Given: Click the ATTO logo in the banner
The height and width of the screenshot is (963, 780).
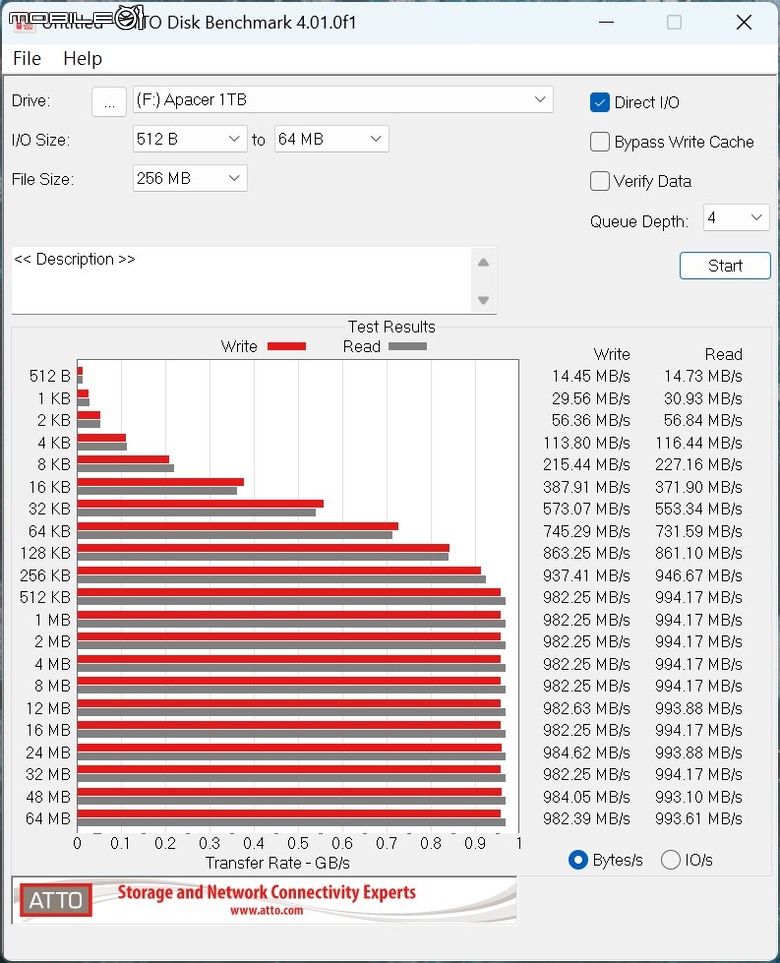Looking at the screenshot, I should point(55,900).
